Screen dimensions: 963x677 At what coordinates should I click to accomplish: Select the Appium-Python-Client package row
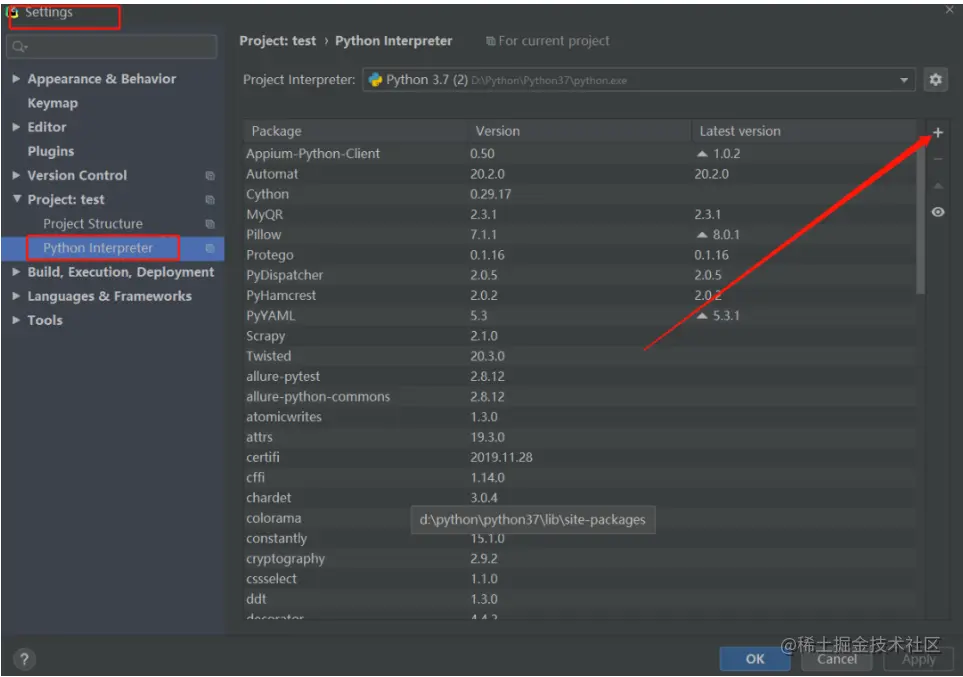coord(579,154)
